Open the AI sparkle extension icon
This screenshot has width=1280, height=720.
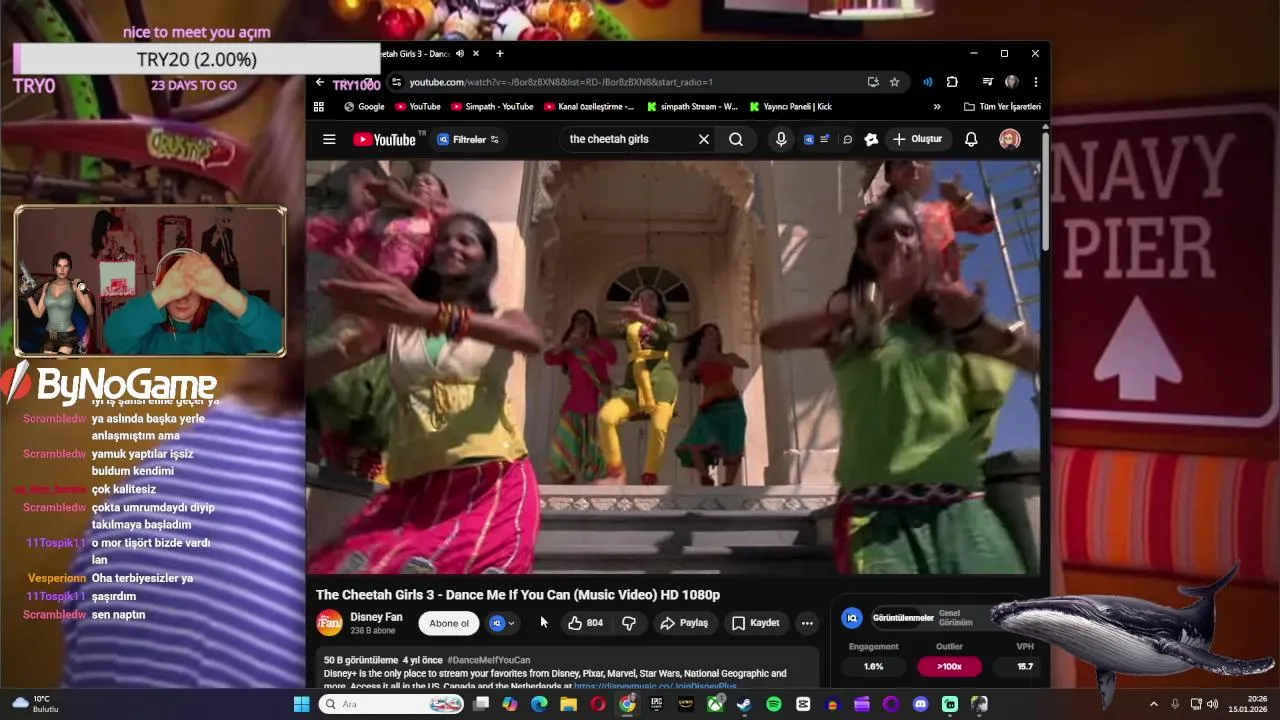coord(871,139)
